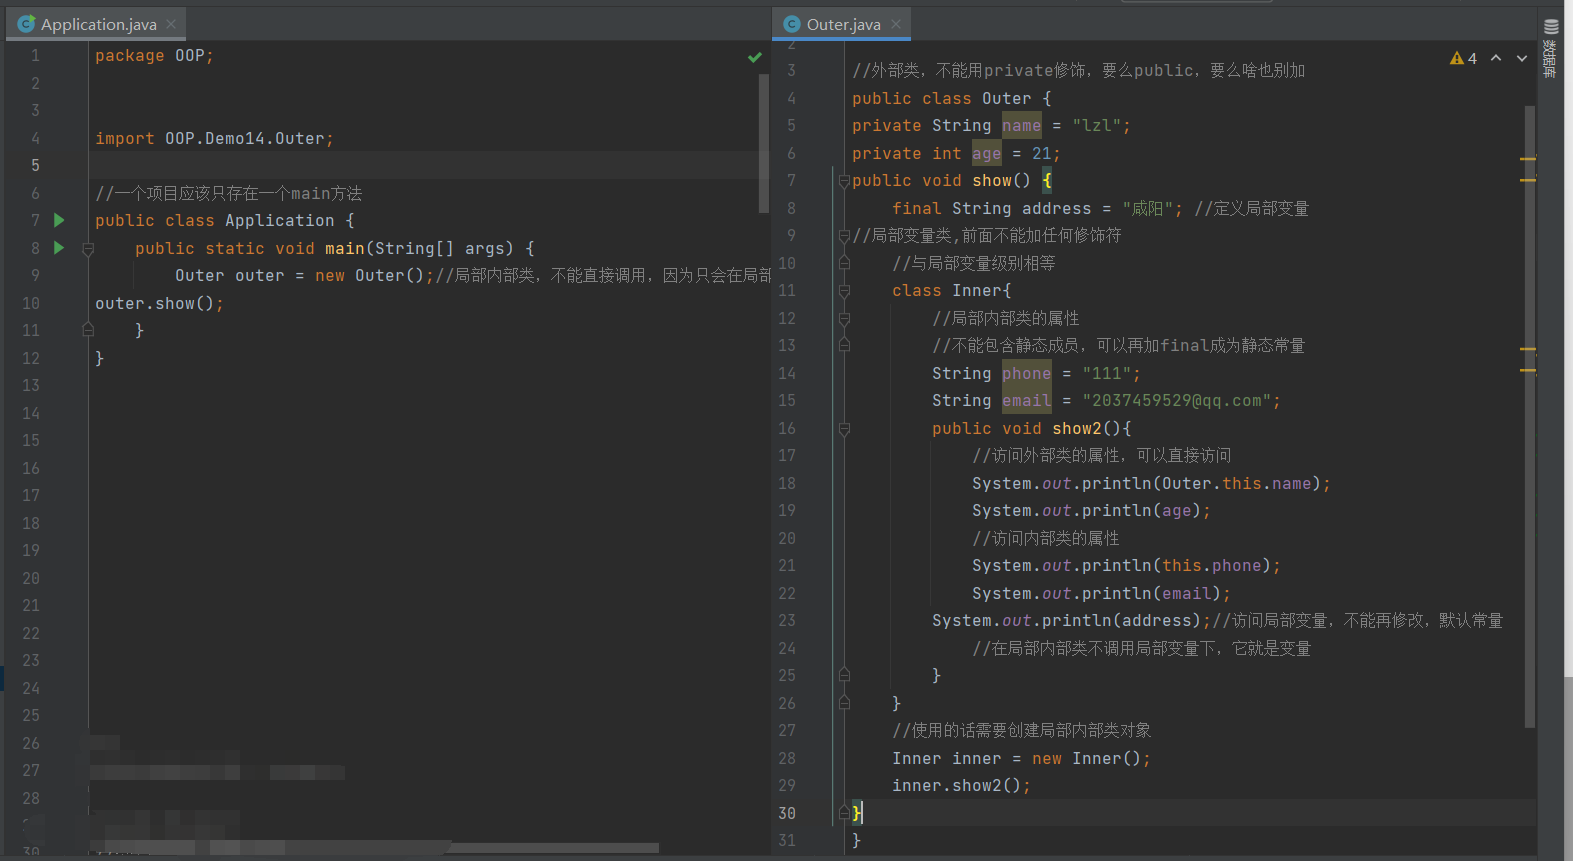The image size is (1573, 861).
Task: Click fold end marker at Outer.java line 13
Action: click(844, 345)
